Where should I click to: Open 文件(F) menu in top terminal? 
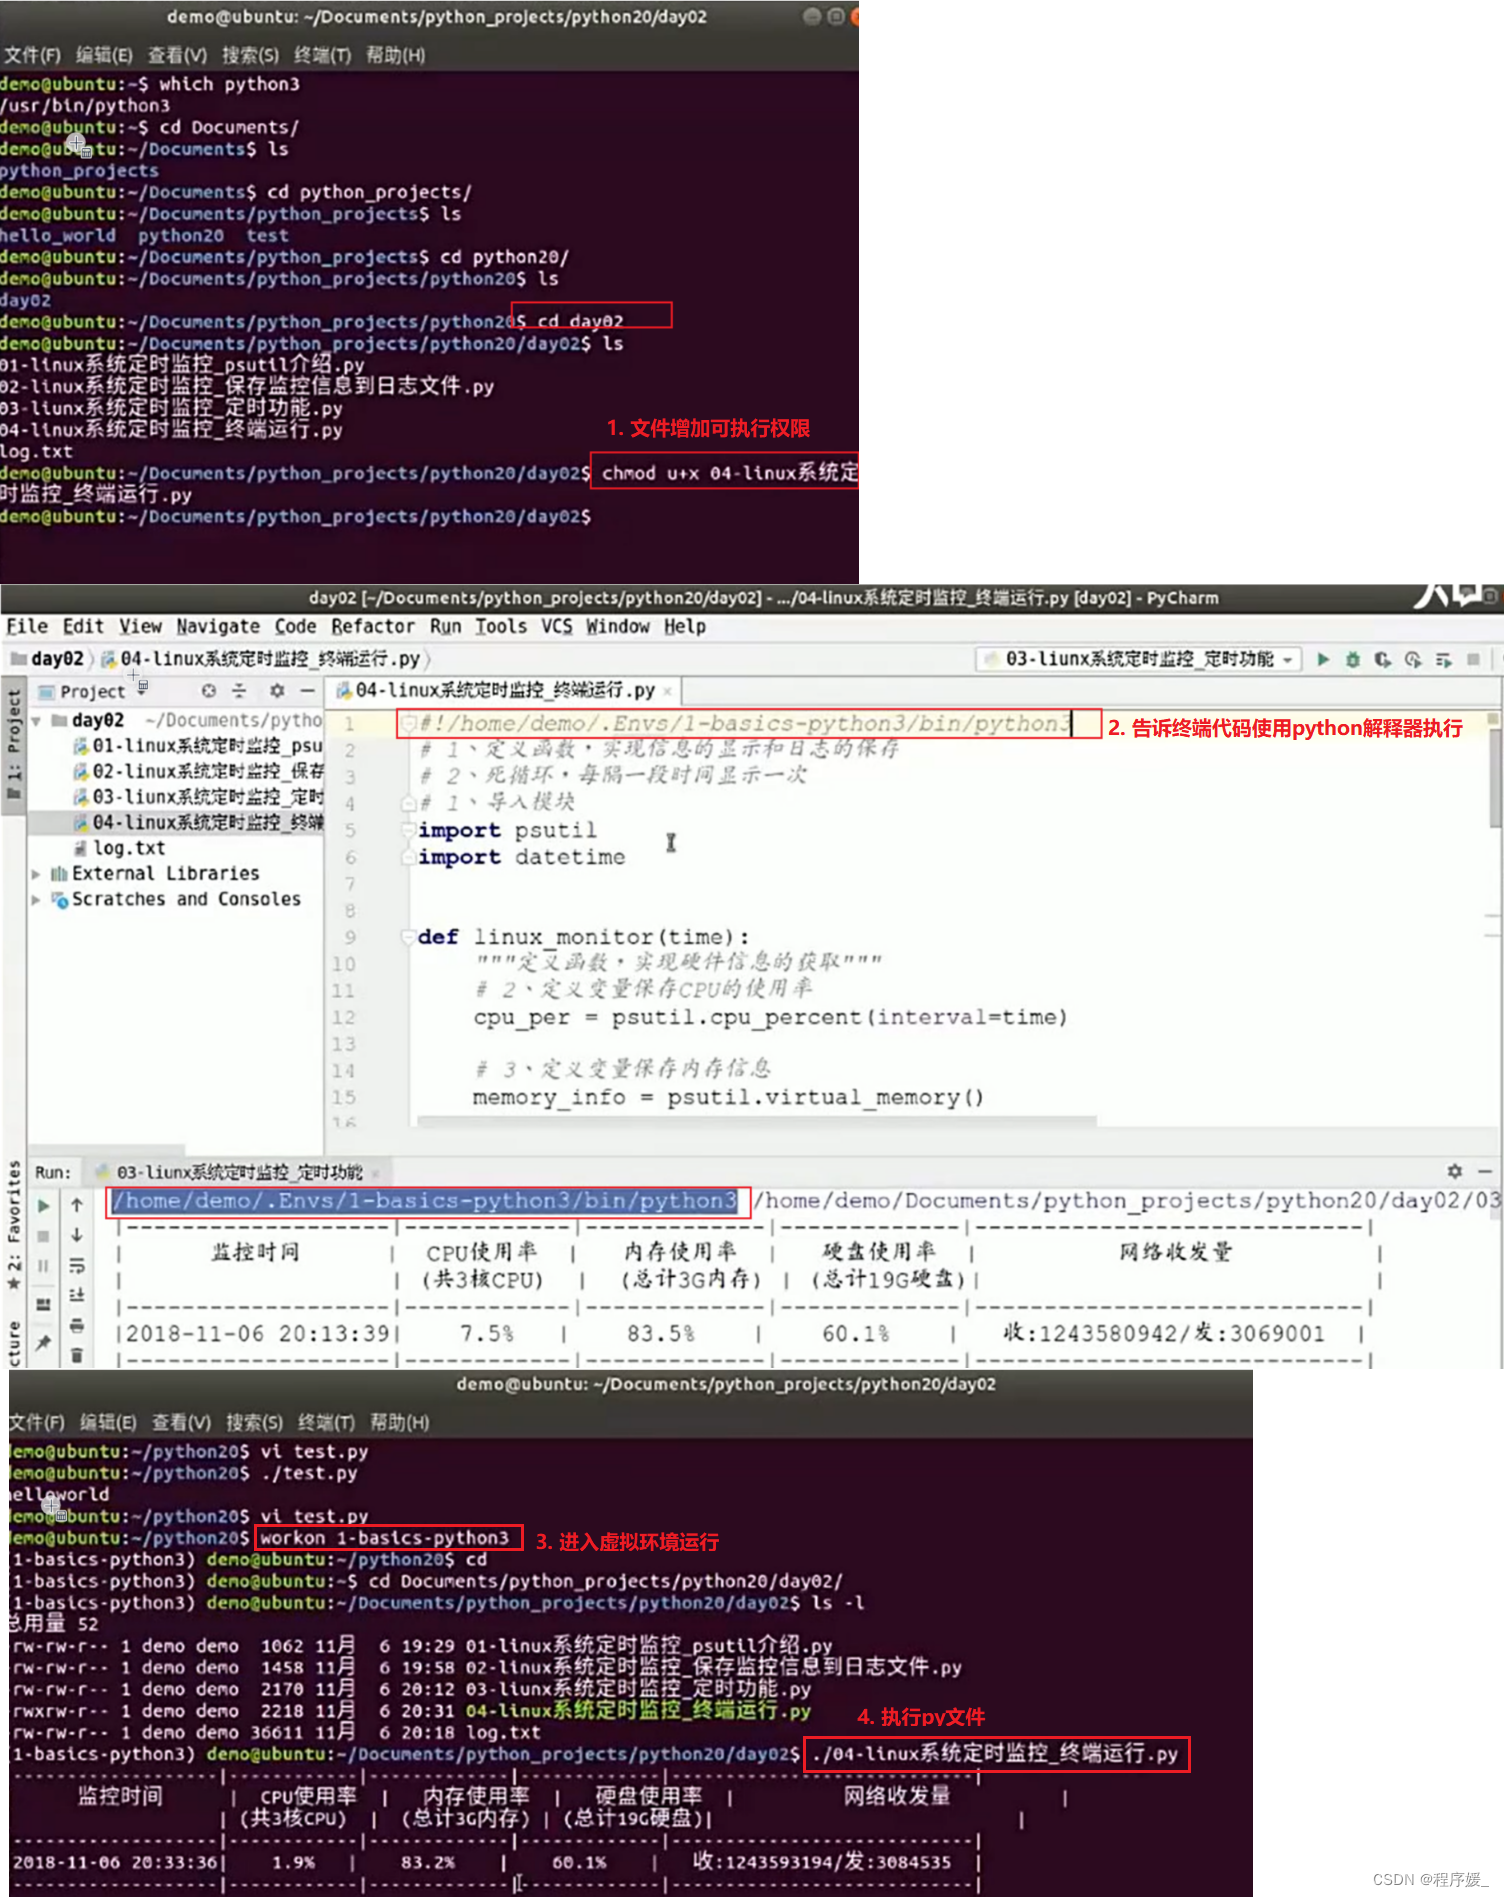[32, 55]
